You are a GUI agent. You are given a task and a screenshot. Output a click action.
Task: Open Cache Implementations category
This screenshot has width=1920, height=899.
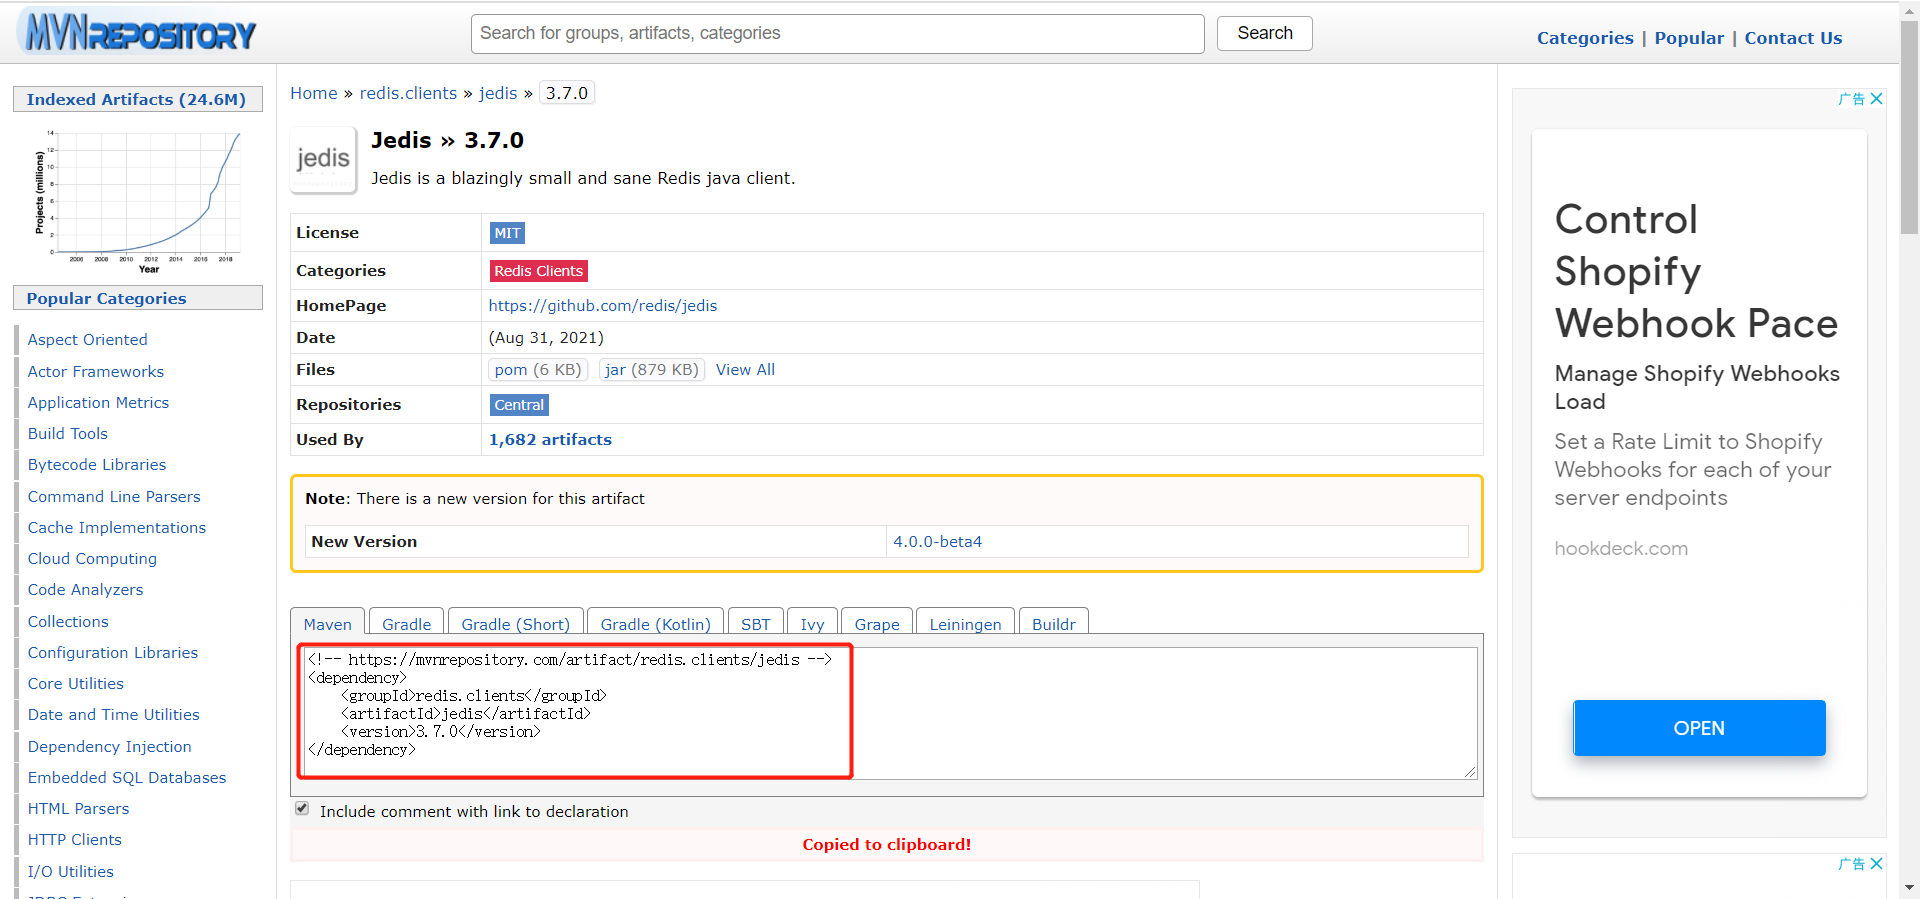pyautogui.click(x=116, y=528)
